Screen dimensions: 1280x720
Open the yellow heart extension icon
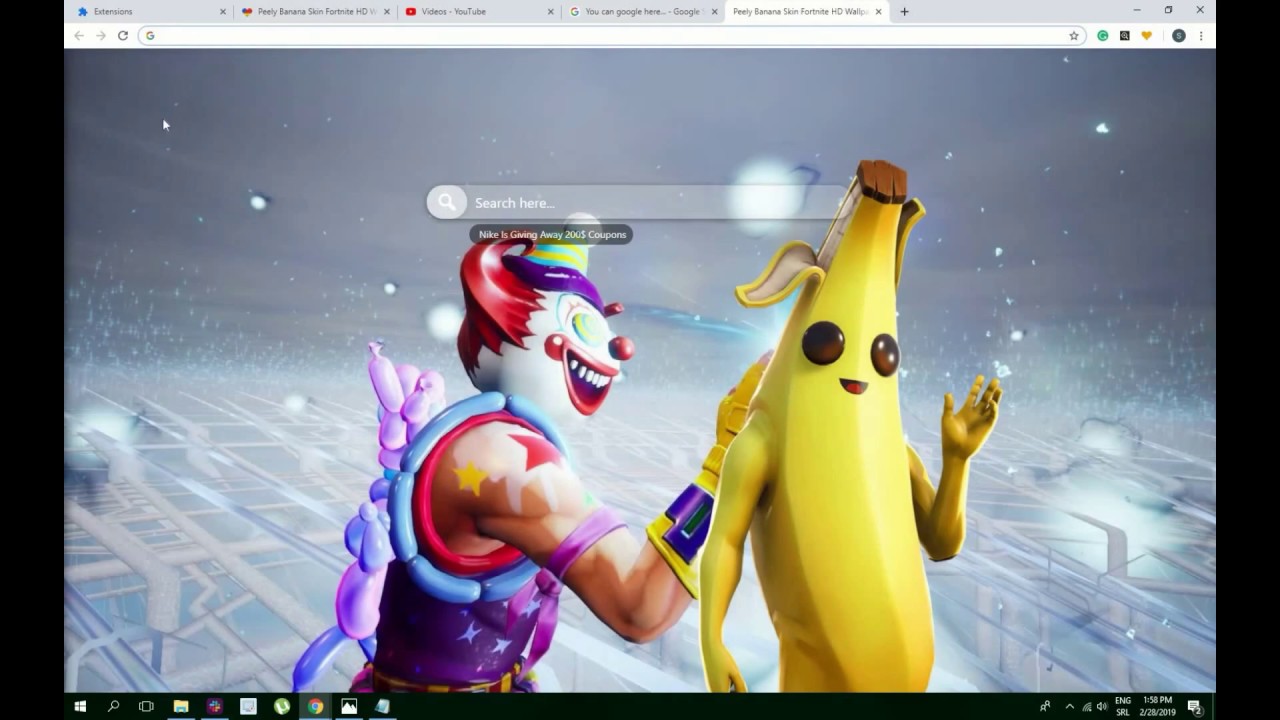click(x=1147, y=35)
